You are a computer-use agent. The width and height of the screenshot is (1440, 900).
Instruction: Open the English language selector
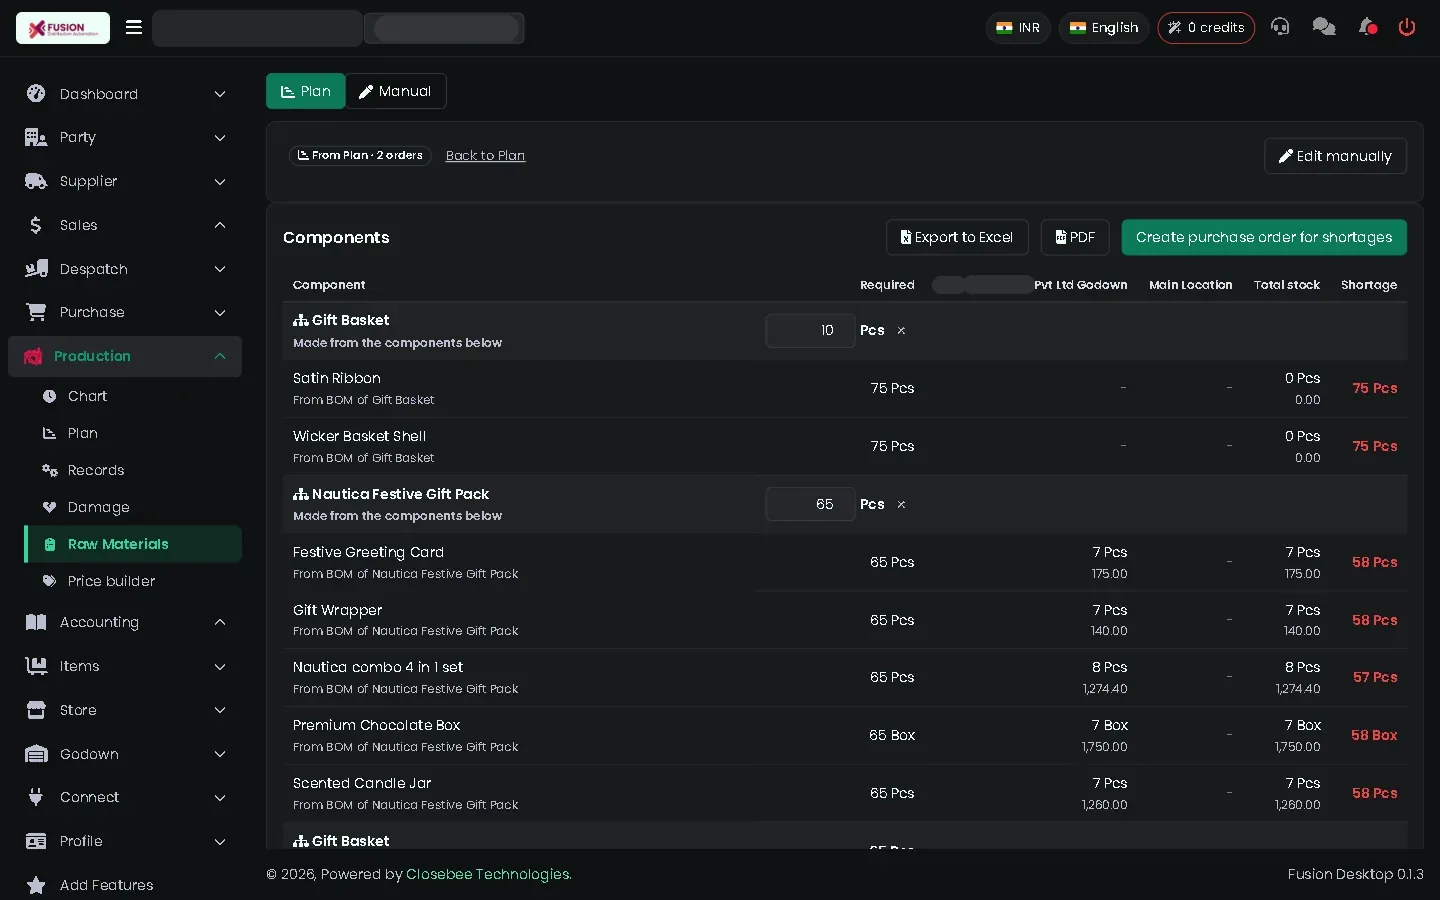click(1104, 28)
